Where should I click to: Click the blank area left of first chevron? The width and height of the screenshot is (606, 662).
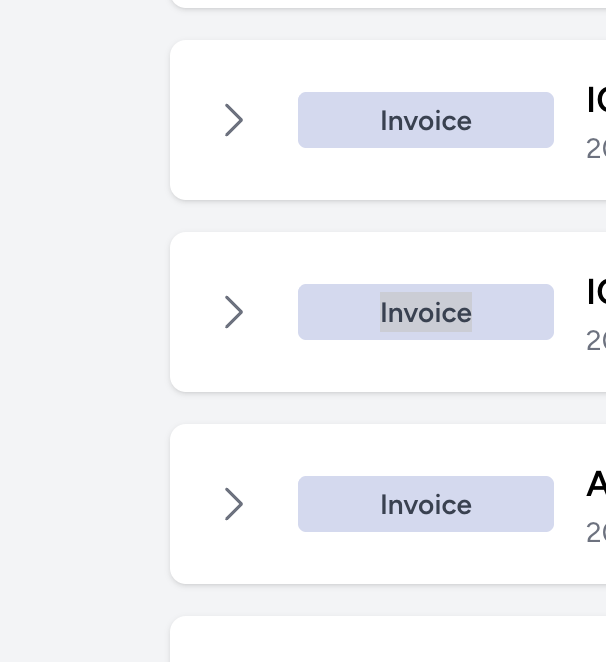pyautogui.click(x=195, y=120)
